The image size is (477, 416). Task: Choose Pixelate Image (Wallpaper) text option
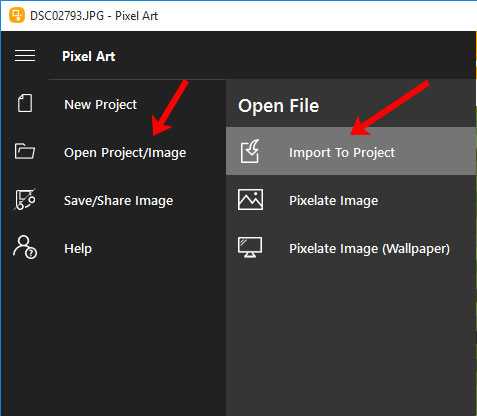[x=369, y=249]
